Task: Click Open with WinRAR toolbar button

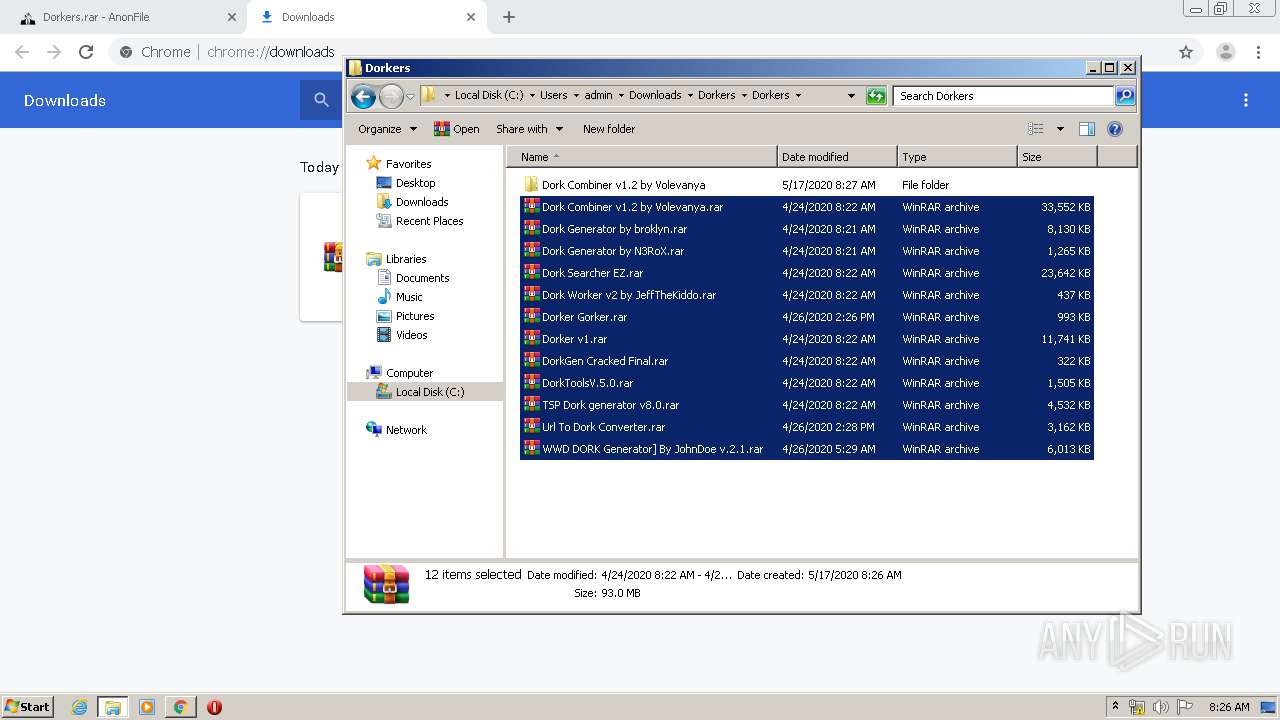Action: tap(456, 129)
